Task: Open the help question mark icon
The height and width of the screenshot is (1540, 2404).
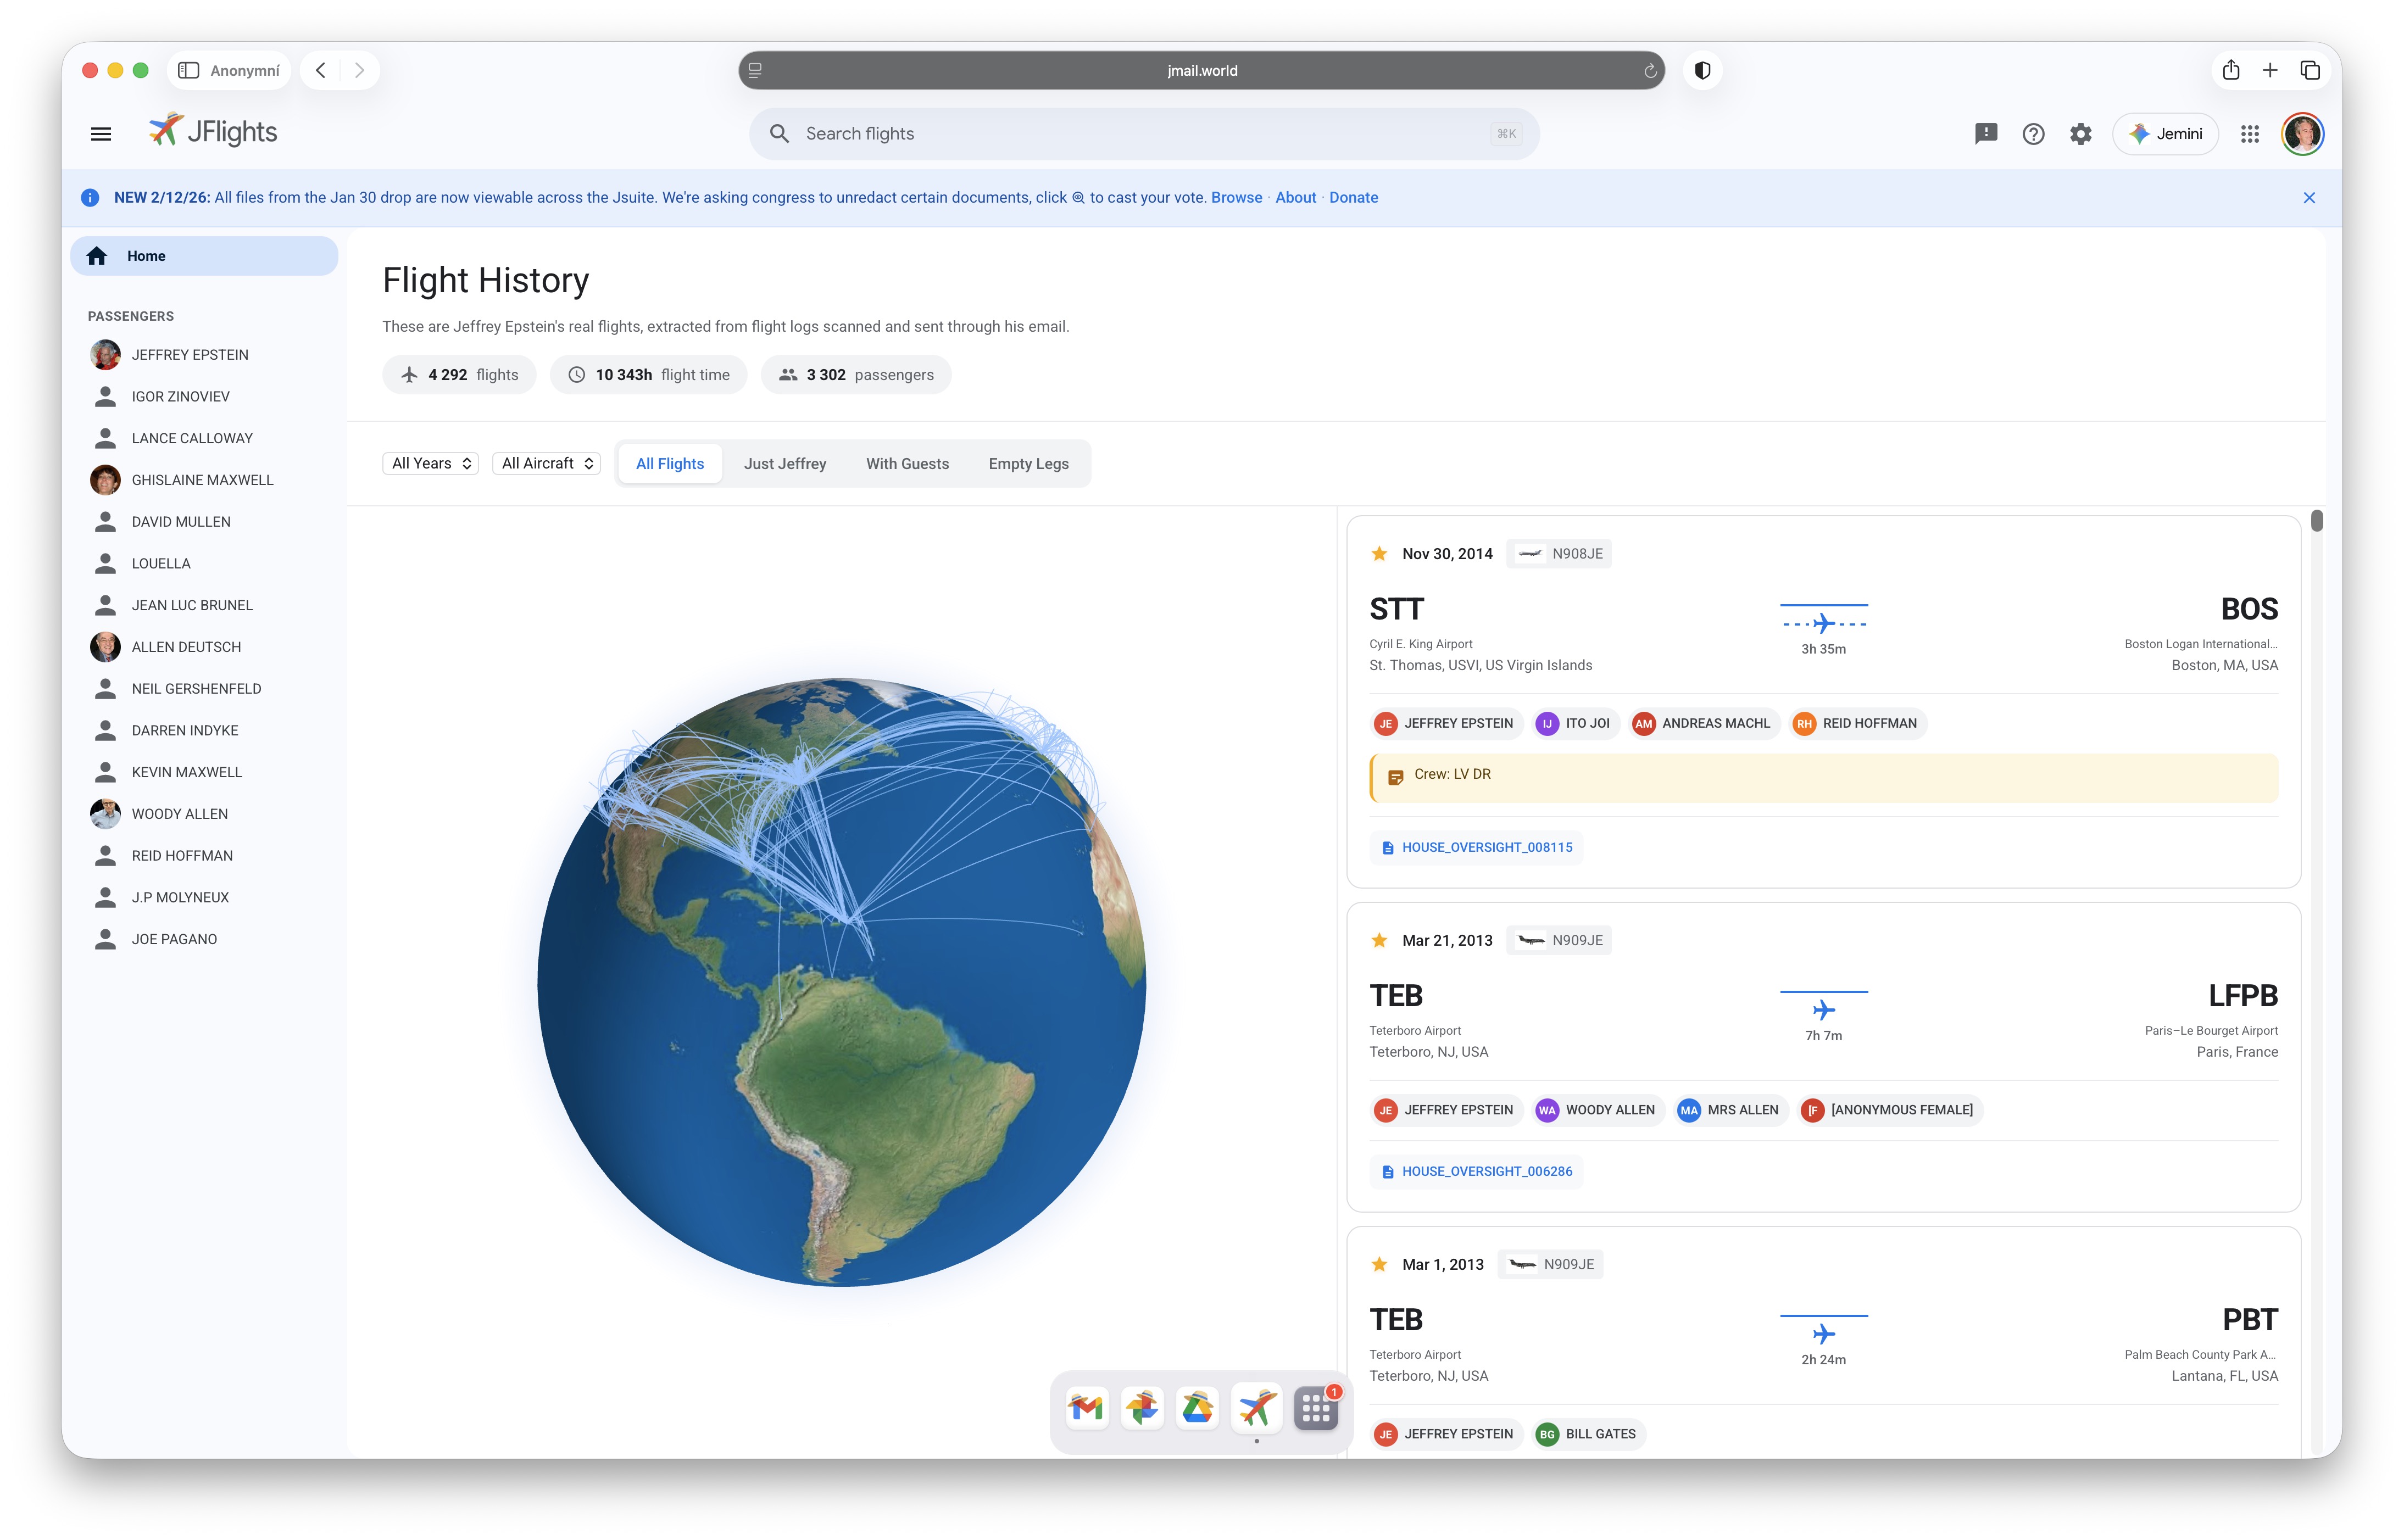Action: tap(2033, 134)
